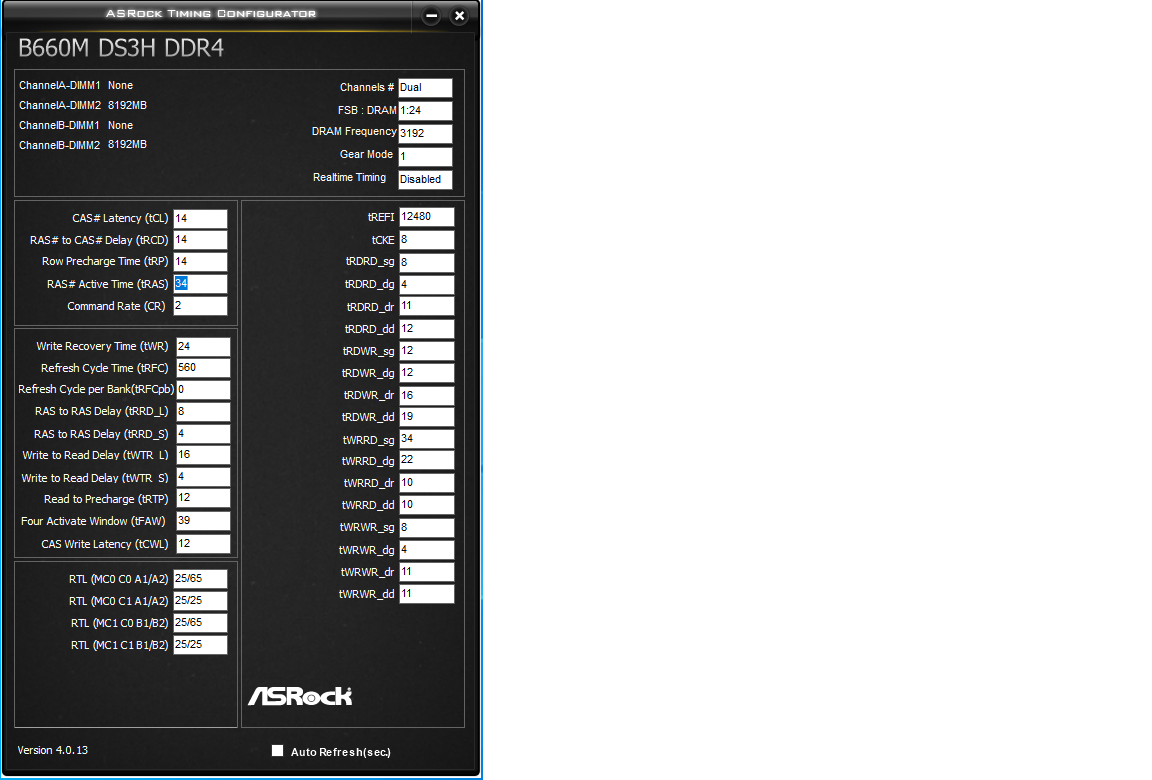Click the tWRWR_dr value field
1152x780 pixels.
pos(427,572)
